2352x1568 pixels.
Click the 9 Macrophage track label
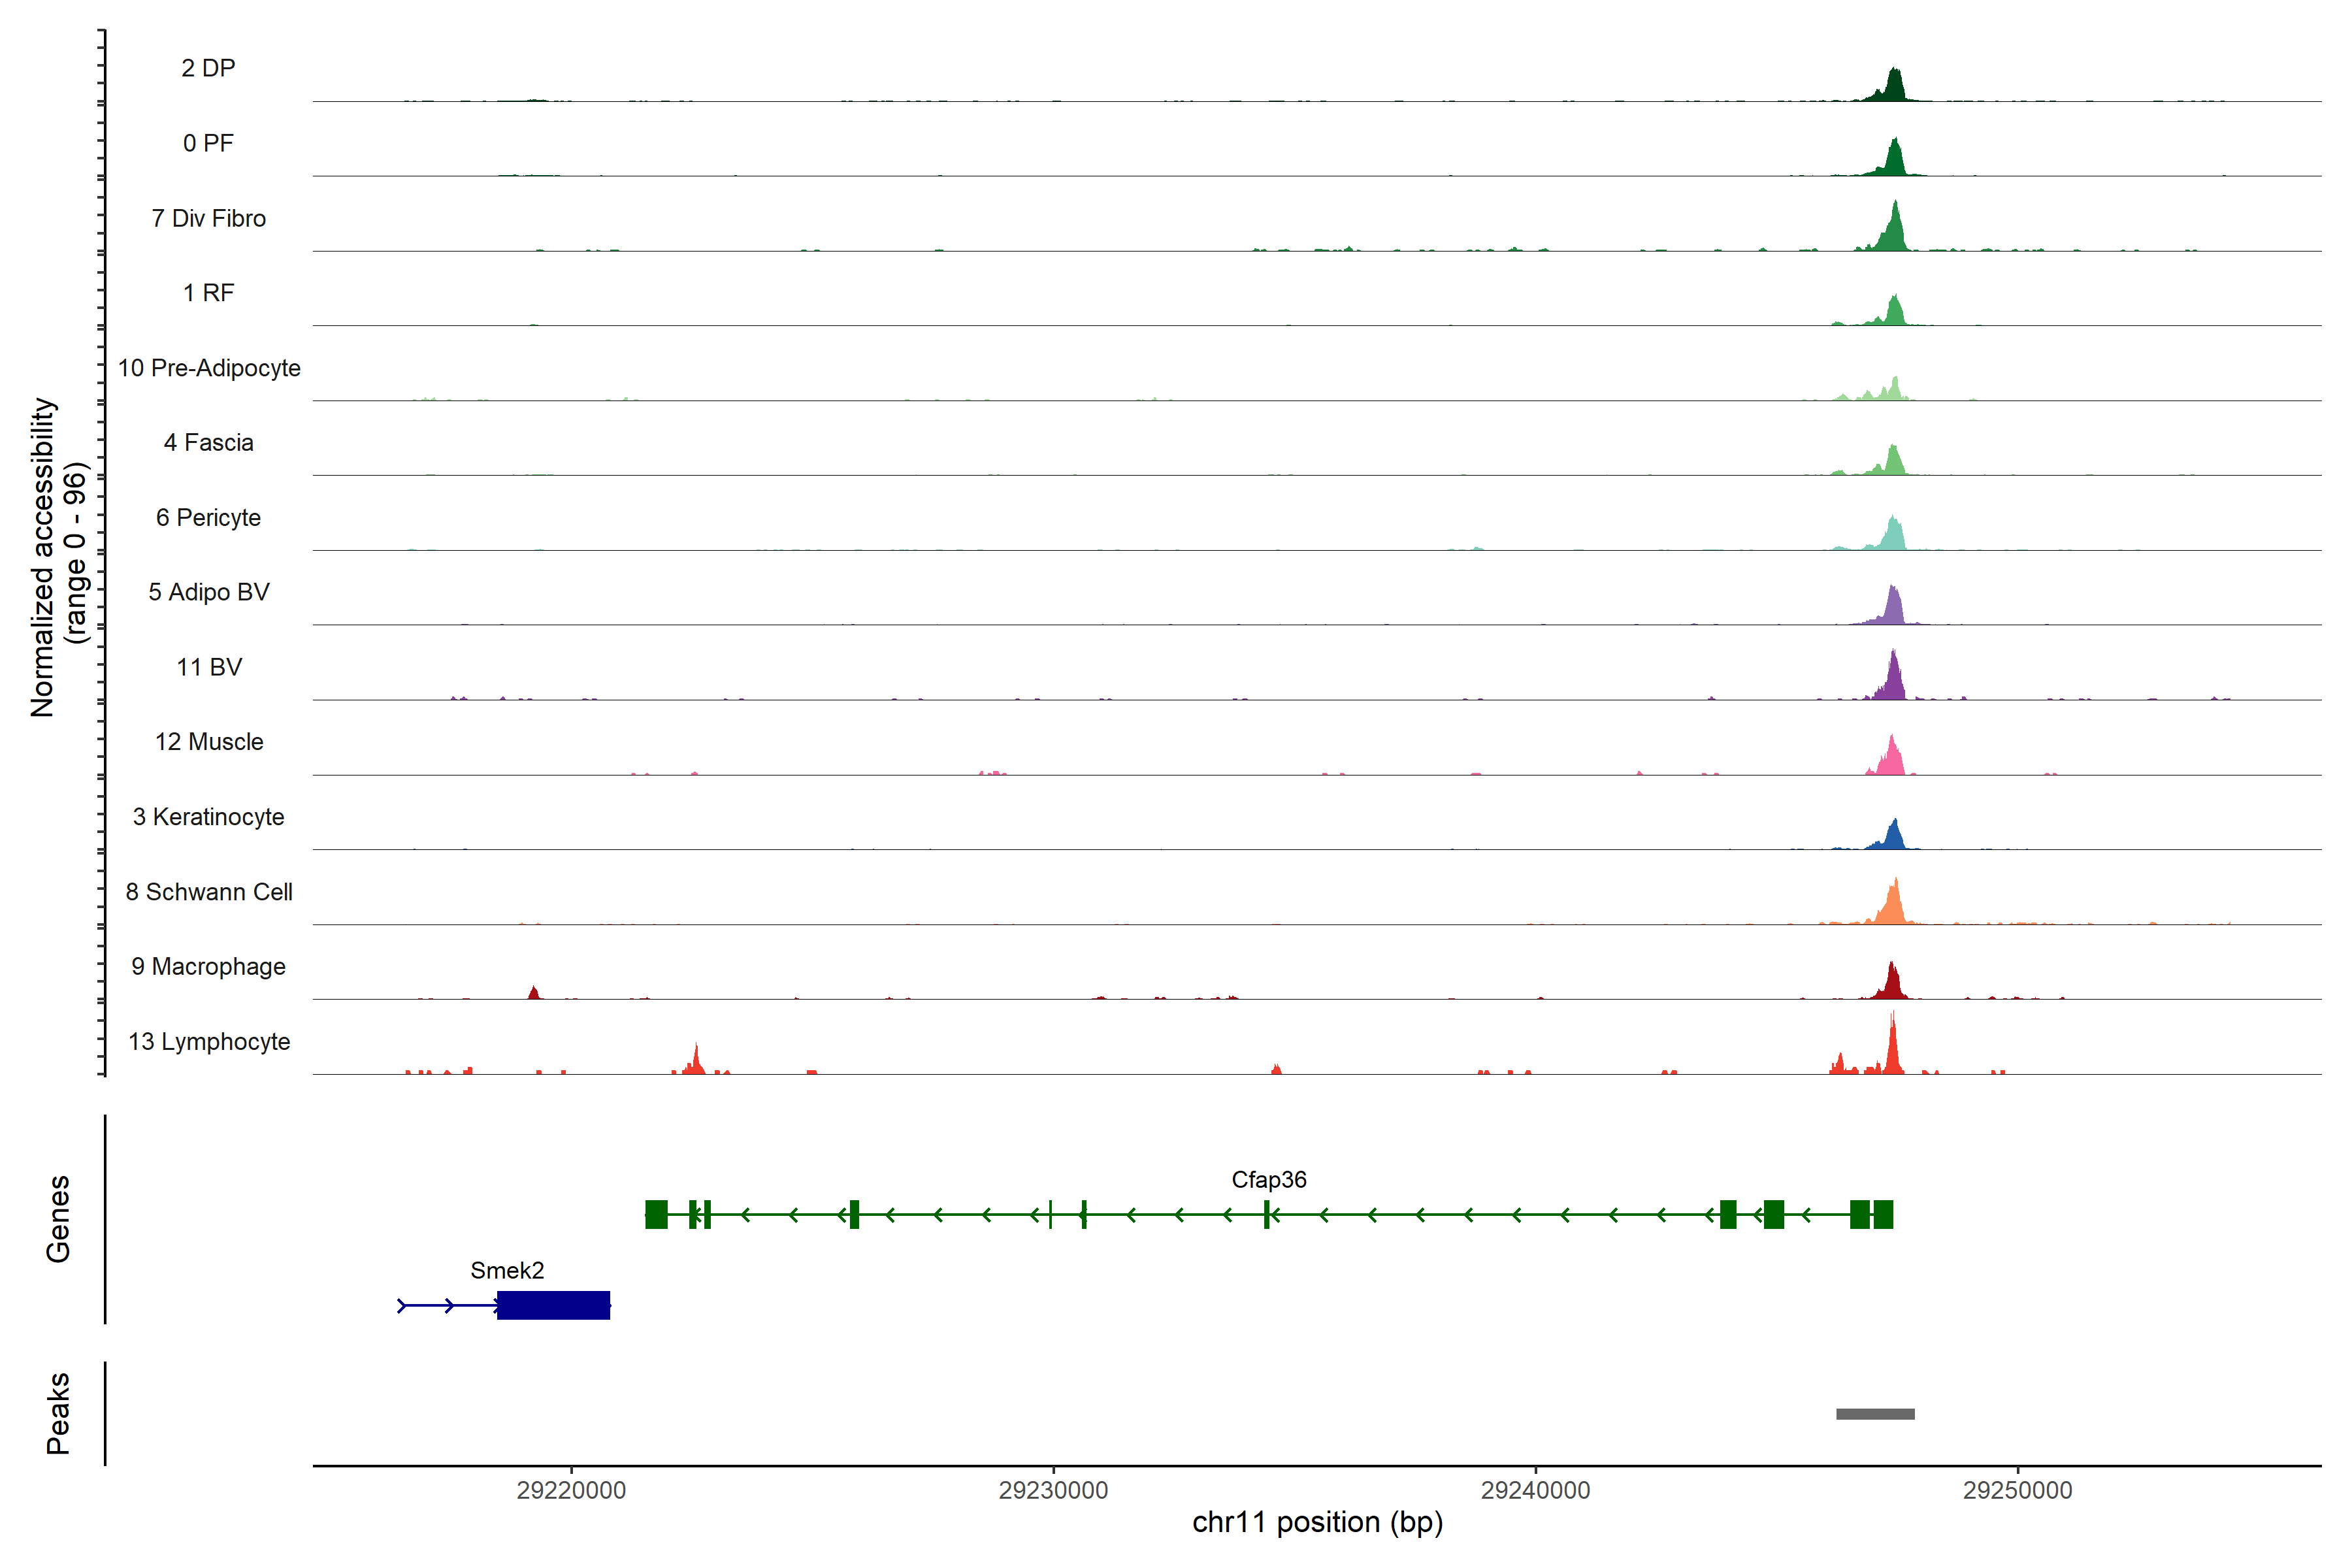(x=208, y=966)
